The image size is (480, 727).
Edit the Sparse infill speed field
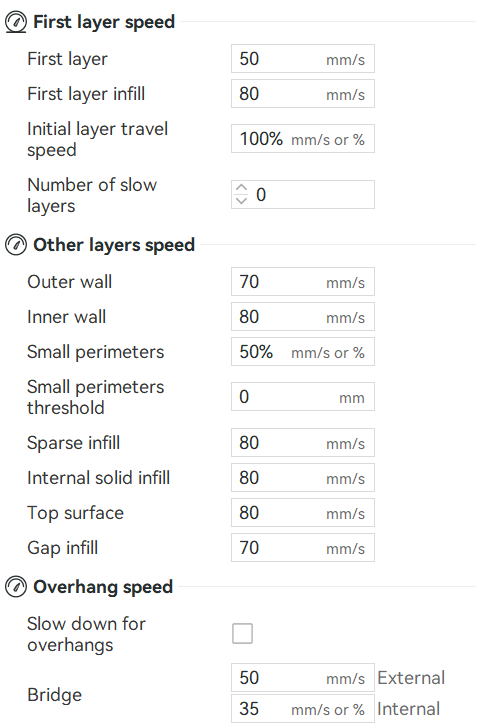303,443
